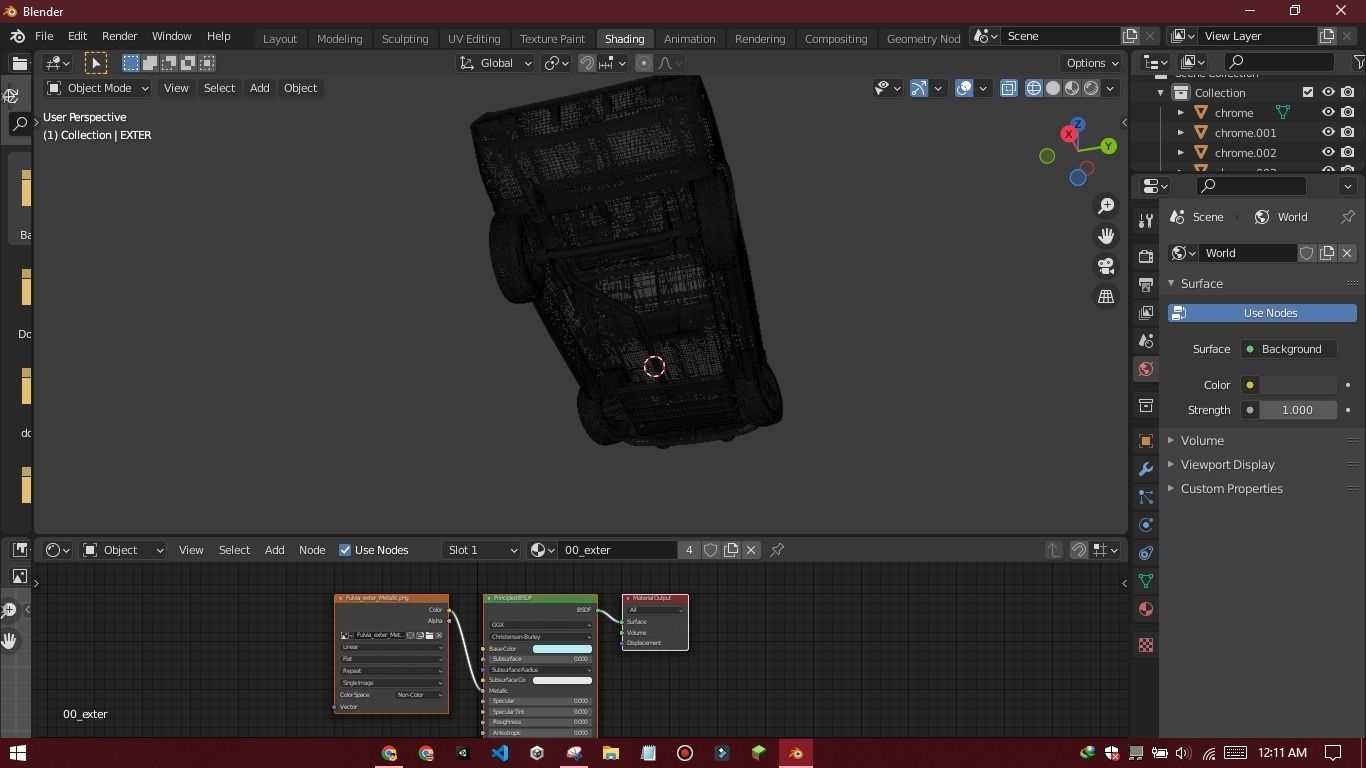
Task: Open the Output properties tab
Action: (1146, 285)
